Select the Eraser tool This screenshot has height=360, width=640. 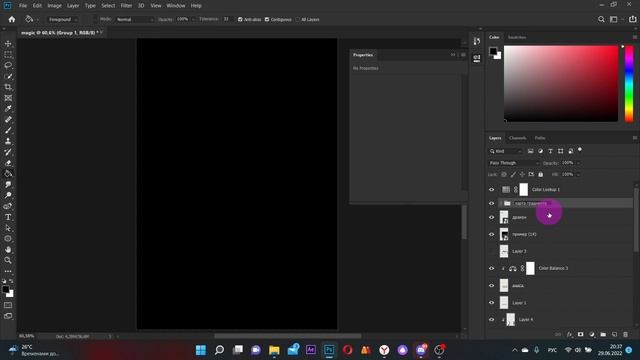[8, 163]
